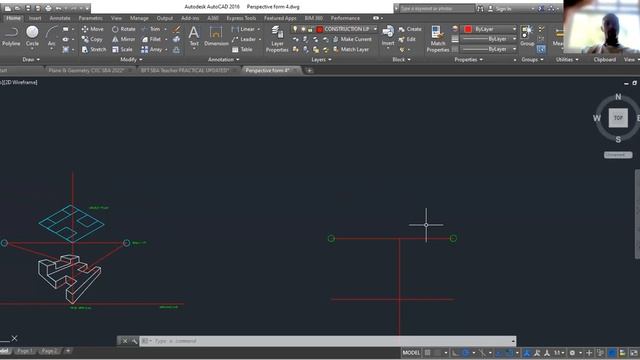
Task: Activate the Trim tool
Action: pyautogui.click(x=151, y=29)
